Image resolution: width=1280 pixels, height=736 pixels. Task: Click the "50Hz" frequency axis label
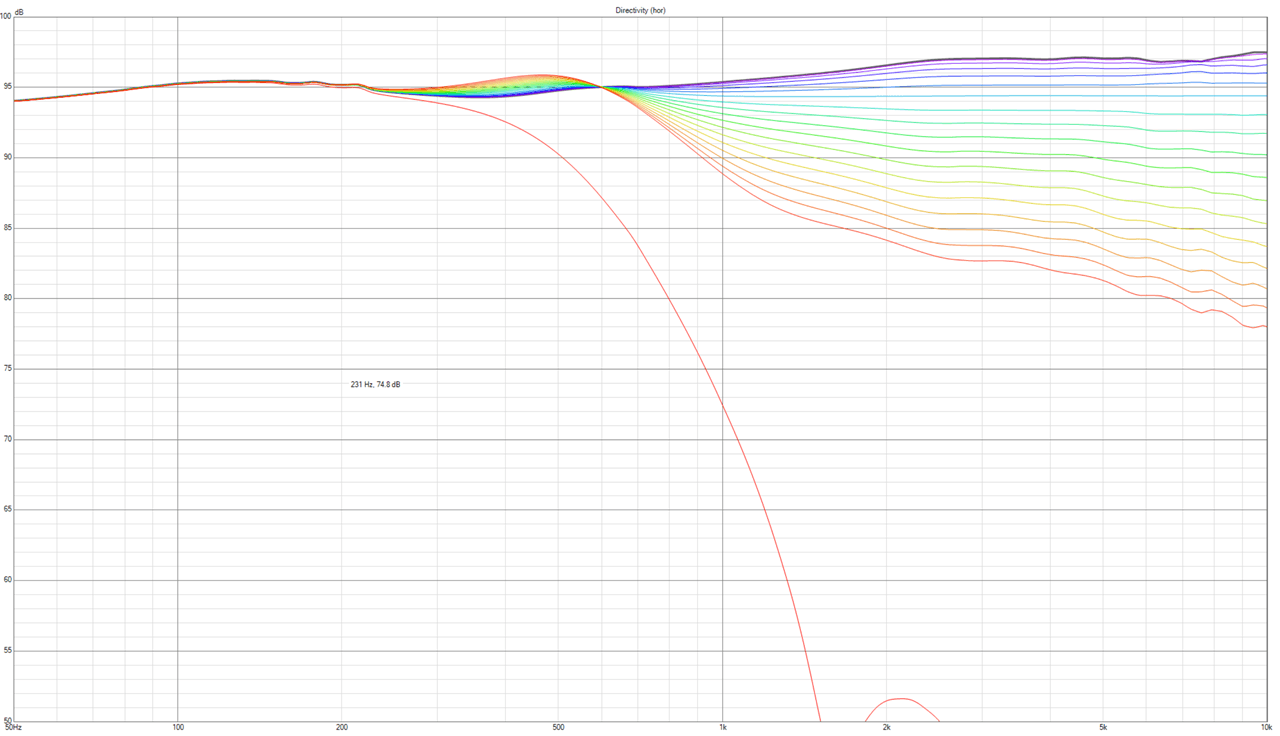pos(12,728)
